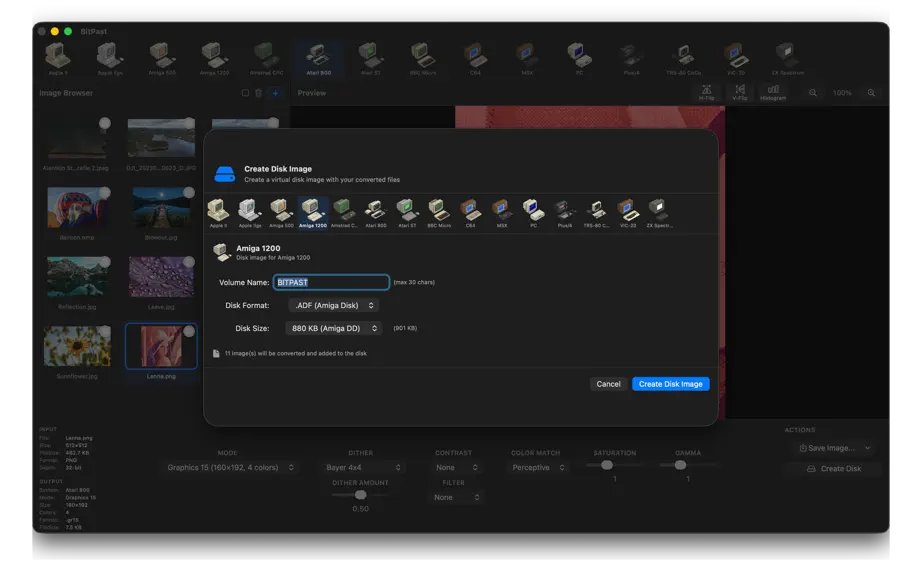Choose ZX Spectrum in main window toolbar
This screenshot has height=576, width=922.
[x=787, y=59]
